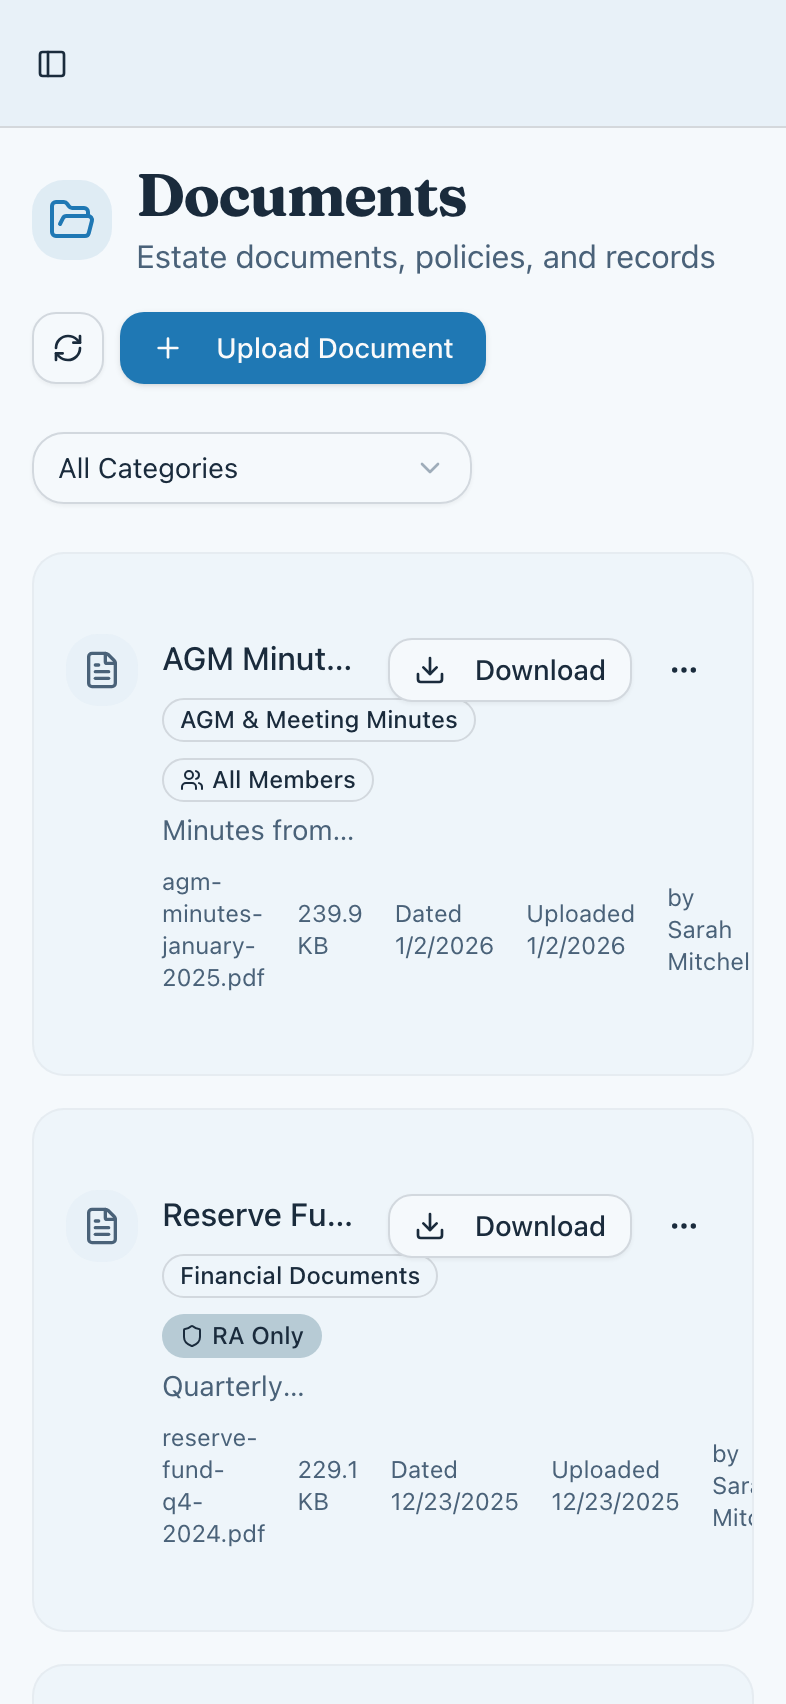Viewport: 786px width, 1704px height.
Task: Toggle the sidebar panel icon
Action: (x=52, y=64)
